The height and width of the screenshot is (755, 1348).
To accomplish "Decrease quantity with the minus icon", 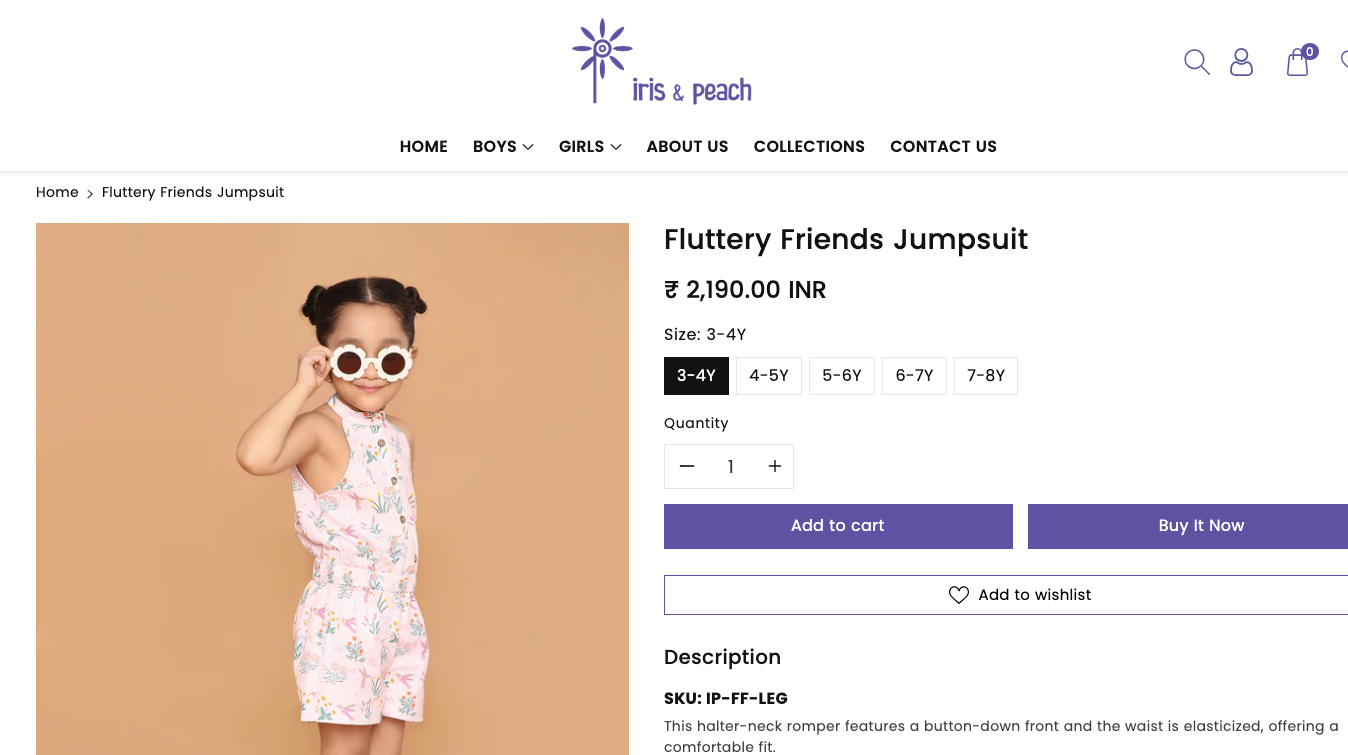I will 687,466.
